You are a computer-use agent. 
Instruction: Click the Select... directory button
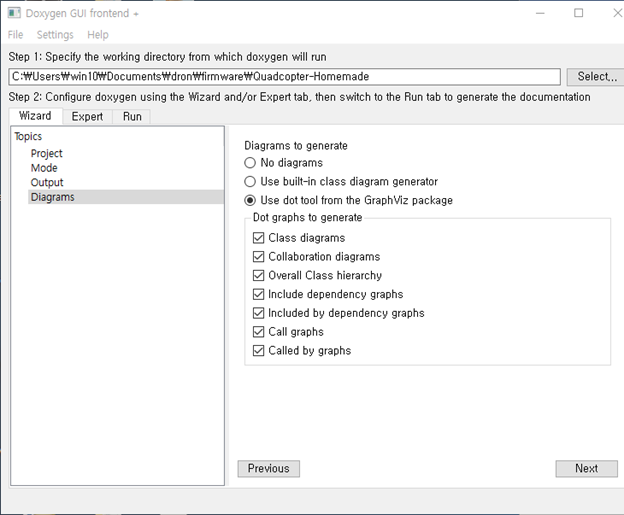click(597, 76)
